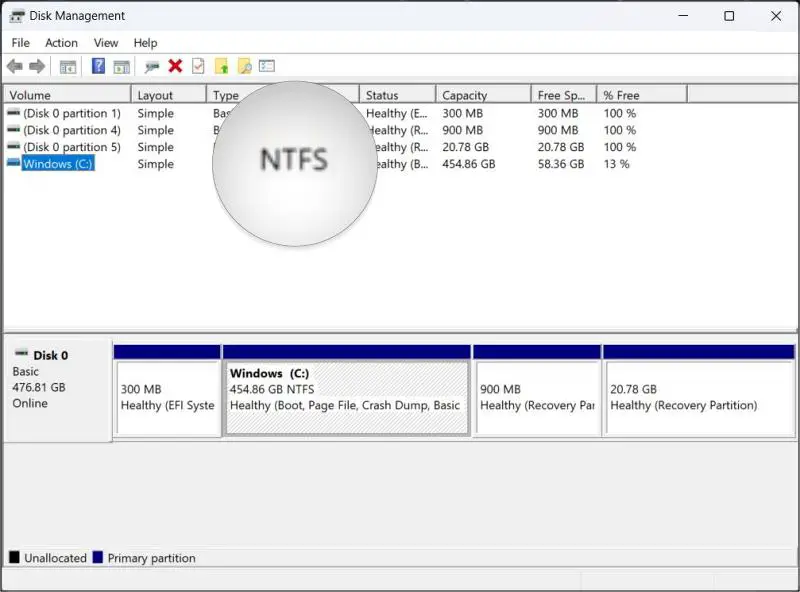
Task: Sort by the Status column header
Action: tap(397, 95)
